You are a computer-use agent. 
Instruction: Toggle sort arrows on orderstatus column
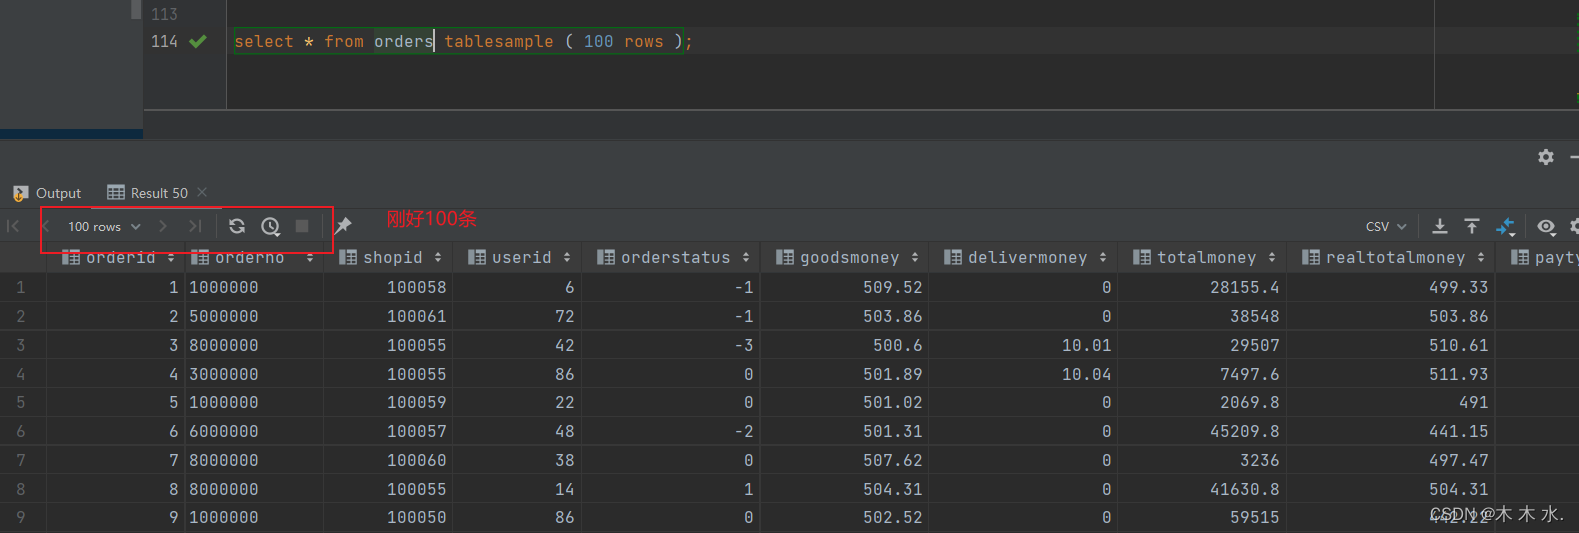746,258
